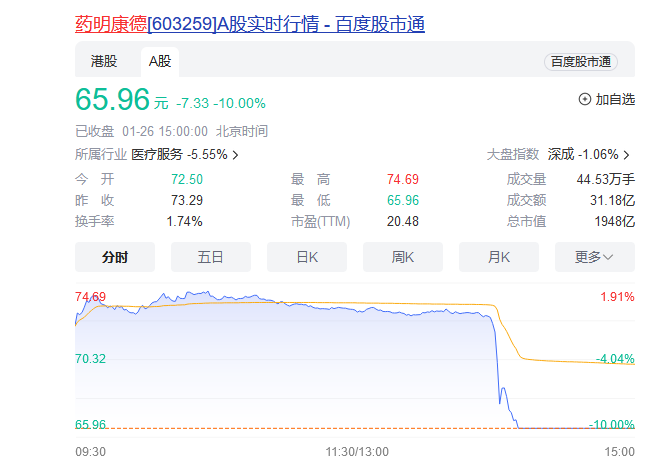Click the change value -7.33

click(x=193, y=103)
